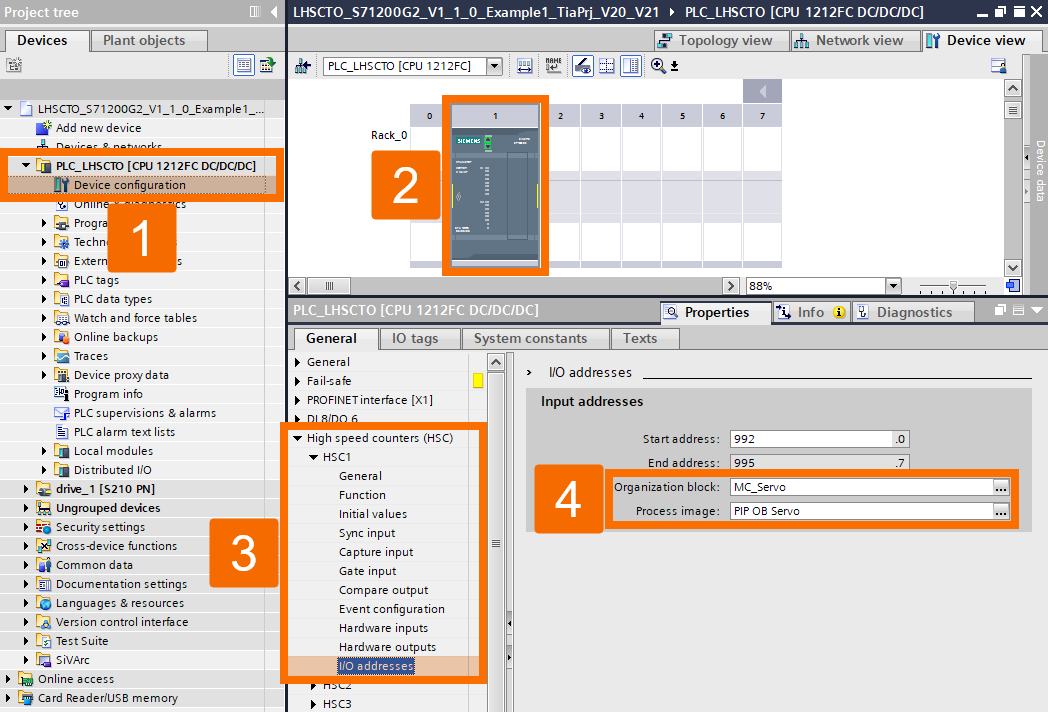Open the zoom level dropdown showing 88%
This screenshot has width=1048, height=712.
pyautogui.click(x=893, y=286)
